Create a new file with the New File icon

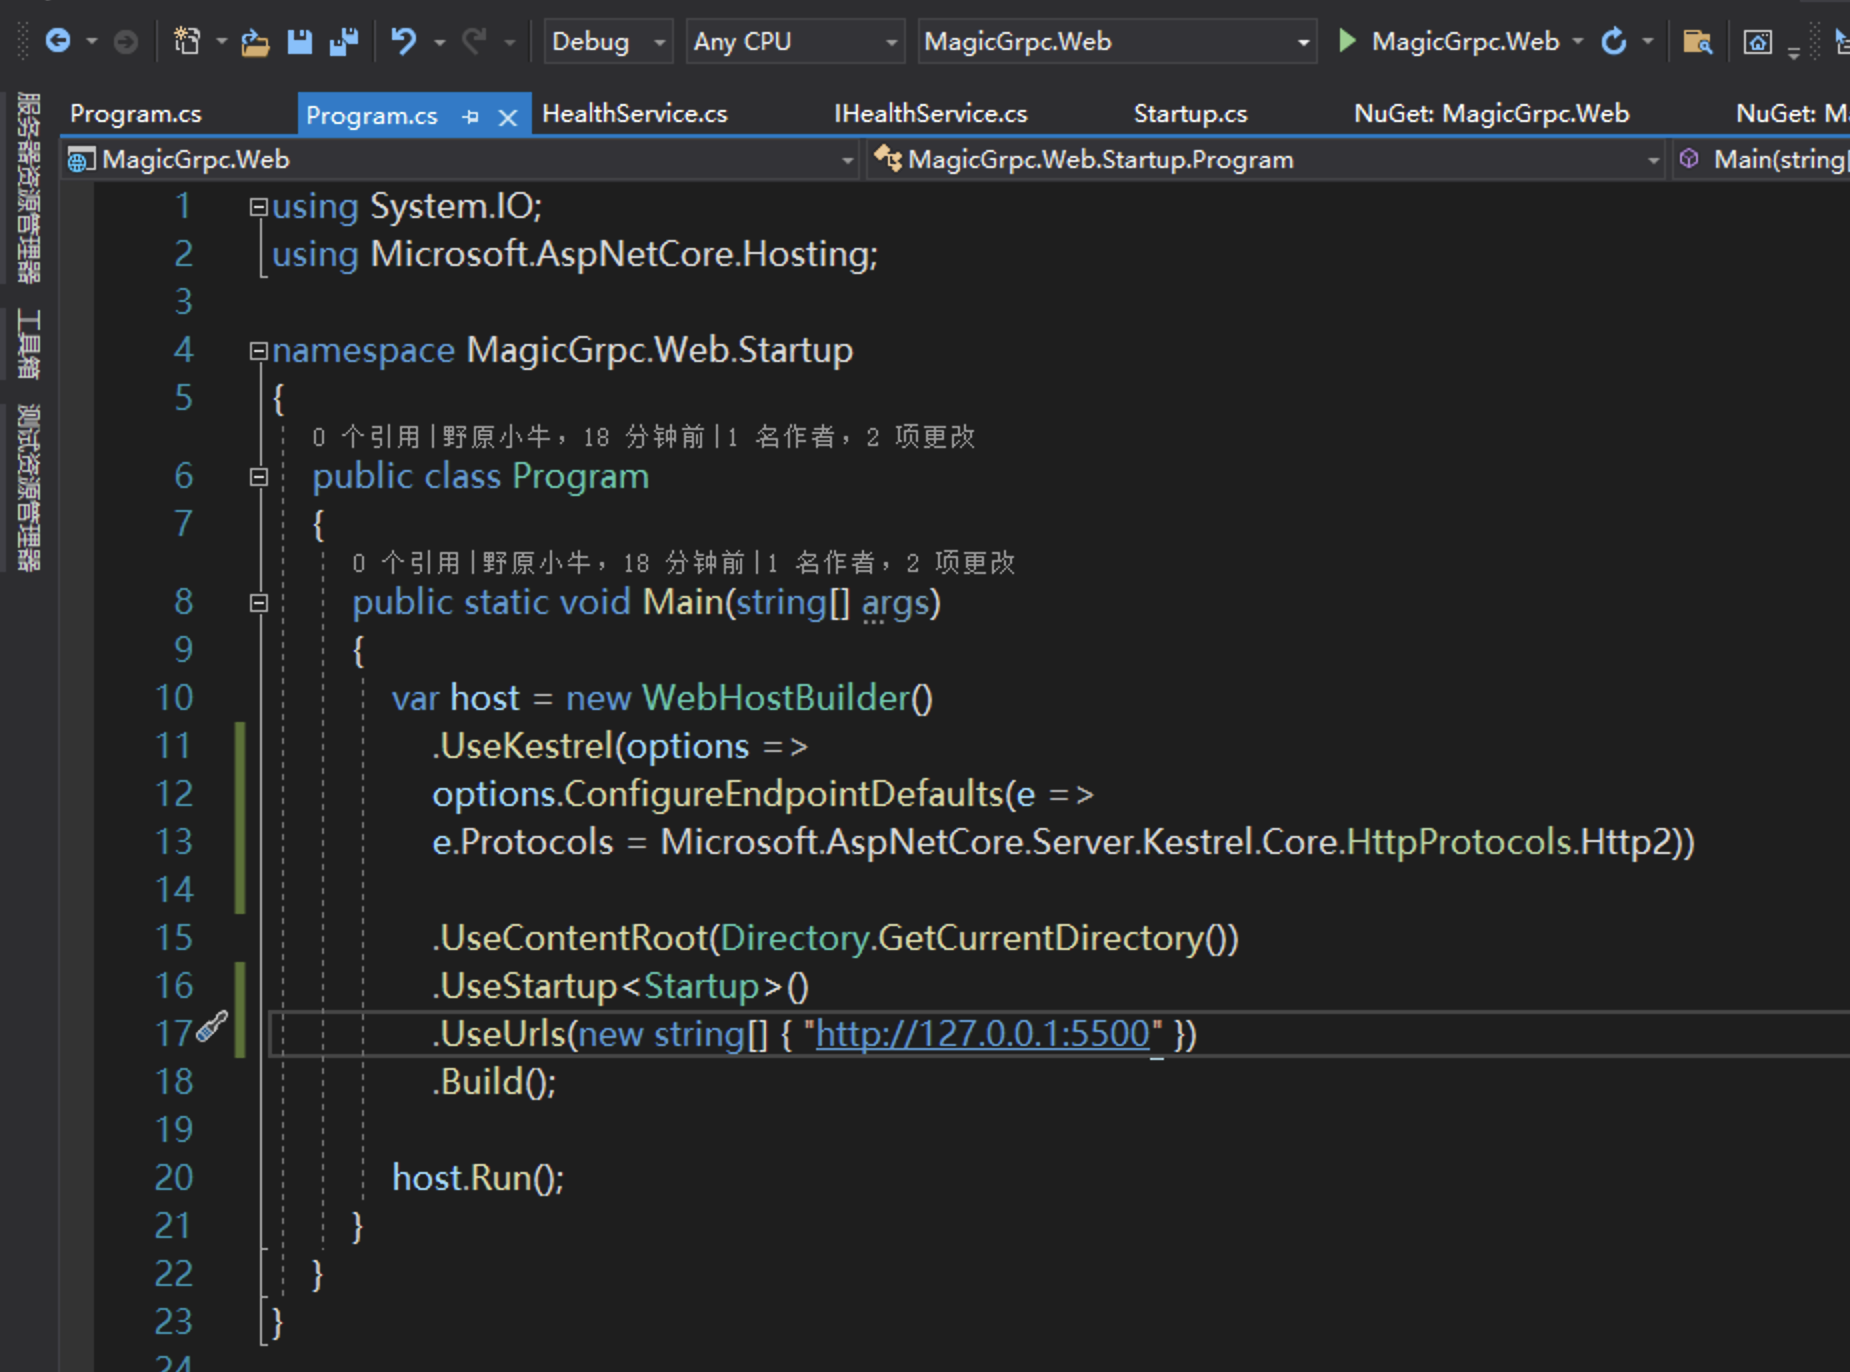(186, 41)
